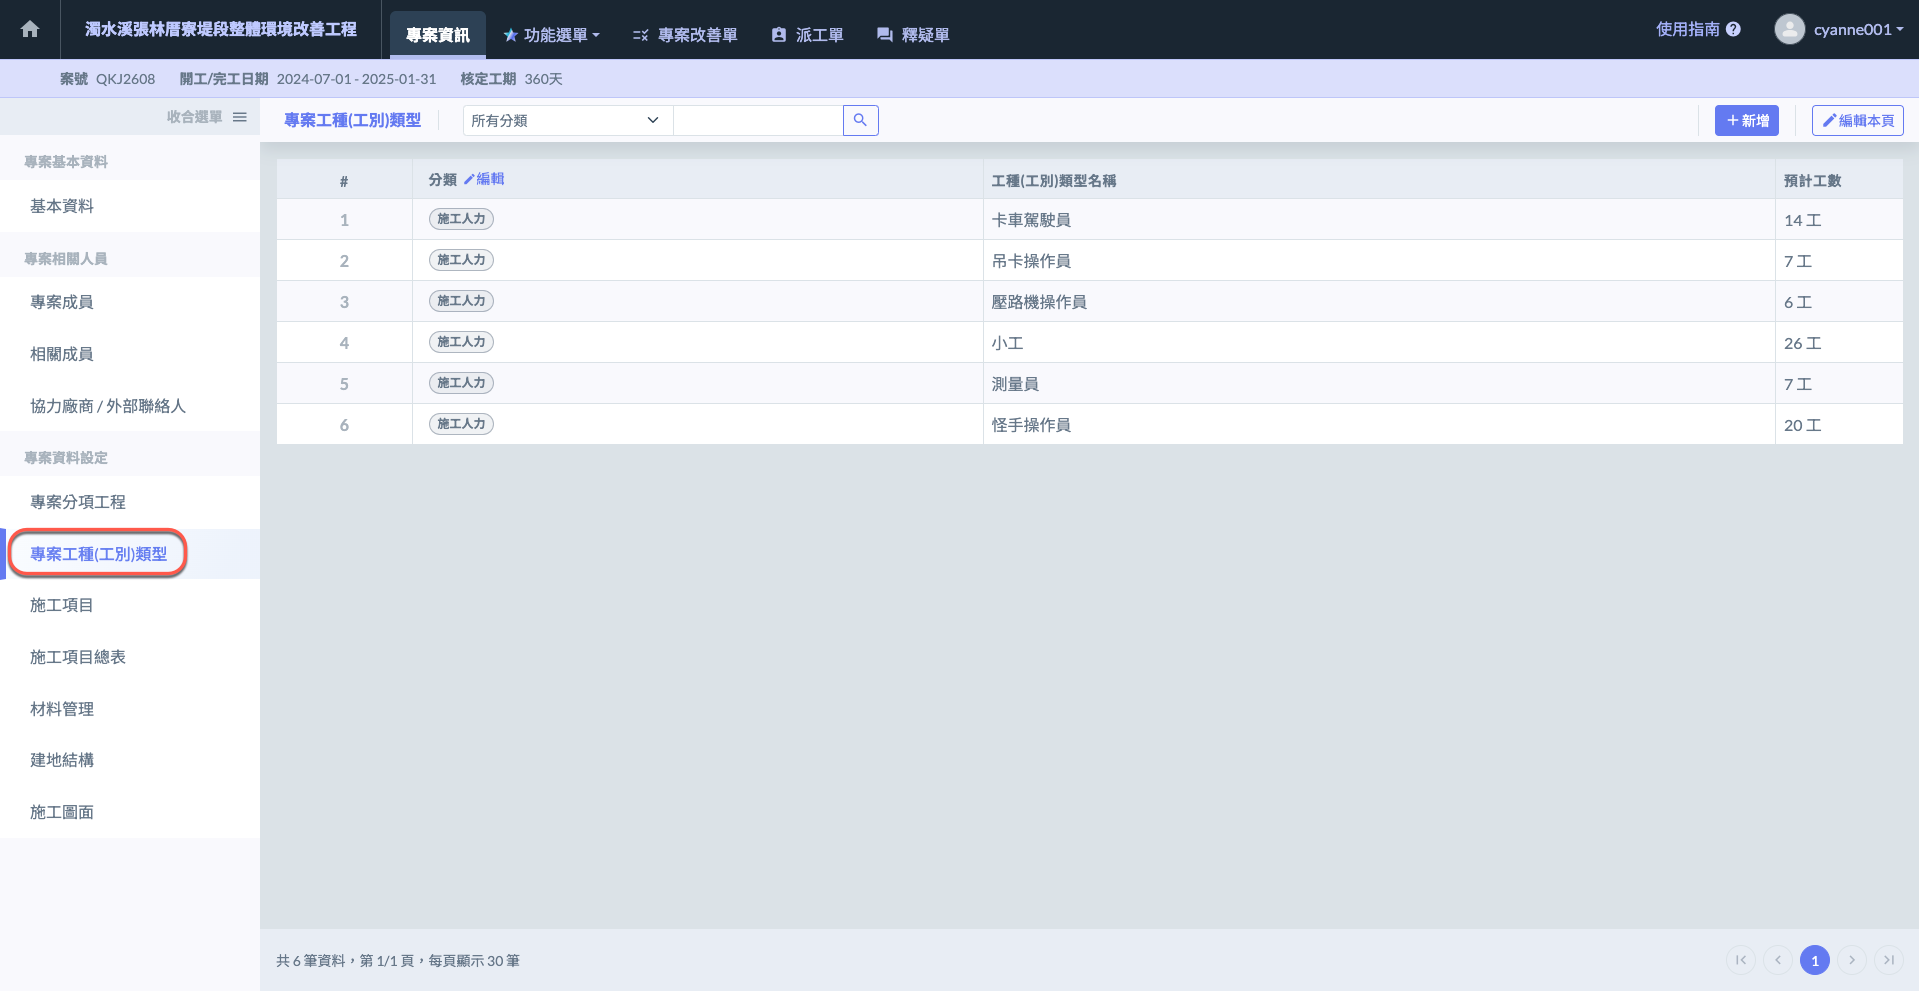Viewport: 1919px width, 991px height.
Task: Open the cyanne001 account dropdown
Action: pyautogui.click(x=1858, y=29)
